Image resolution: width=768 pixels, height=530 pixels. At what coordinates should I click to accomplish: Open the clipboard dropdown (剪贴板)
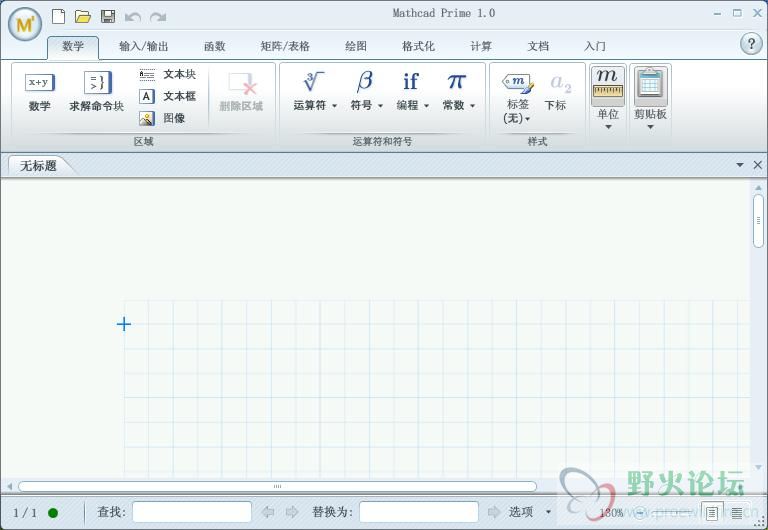point(650,98)
